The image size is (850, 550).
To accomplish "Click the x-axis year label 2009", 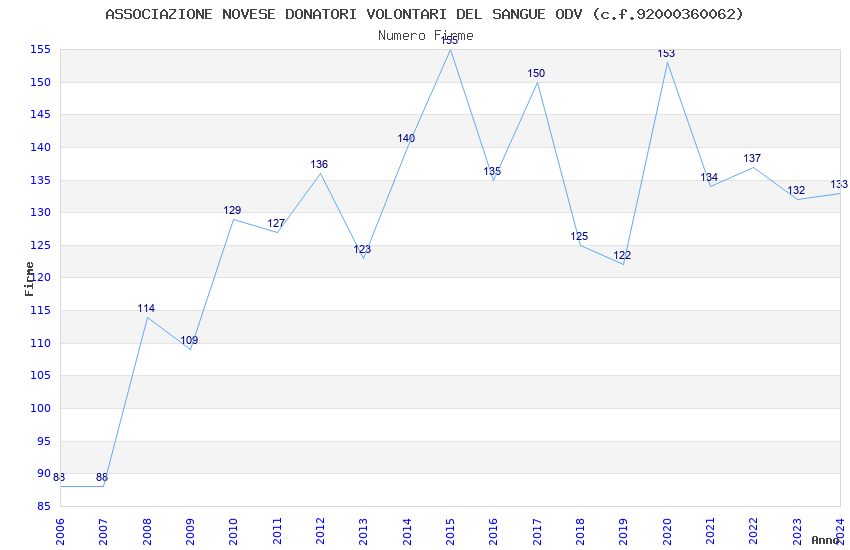I will point(190,531).
